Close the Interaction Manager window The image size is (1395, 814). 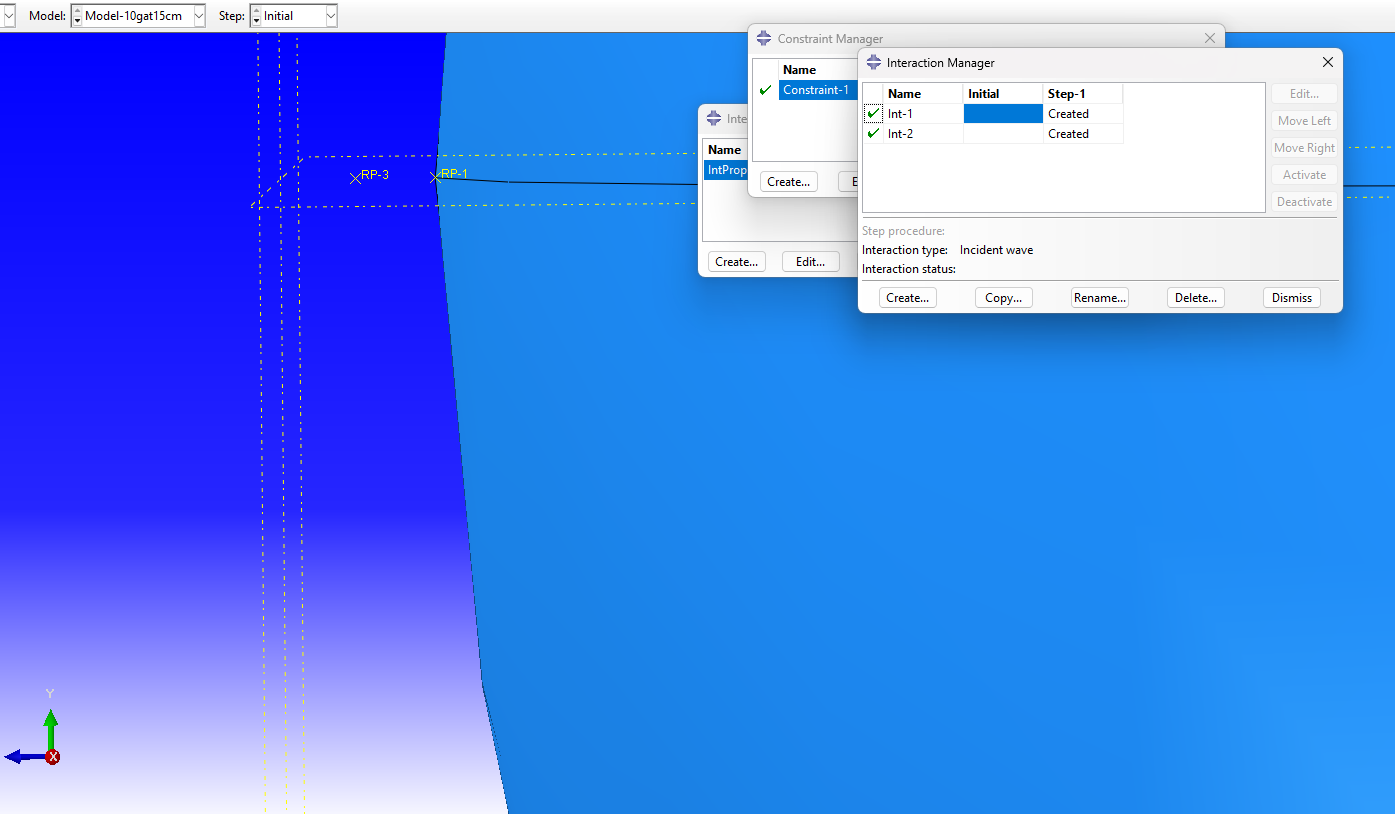[1328, 62]
